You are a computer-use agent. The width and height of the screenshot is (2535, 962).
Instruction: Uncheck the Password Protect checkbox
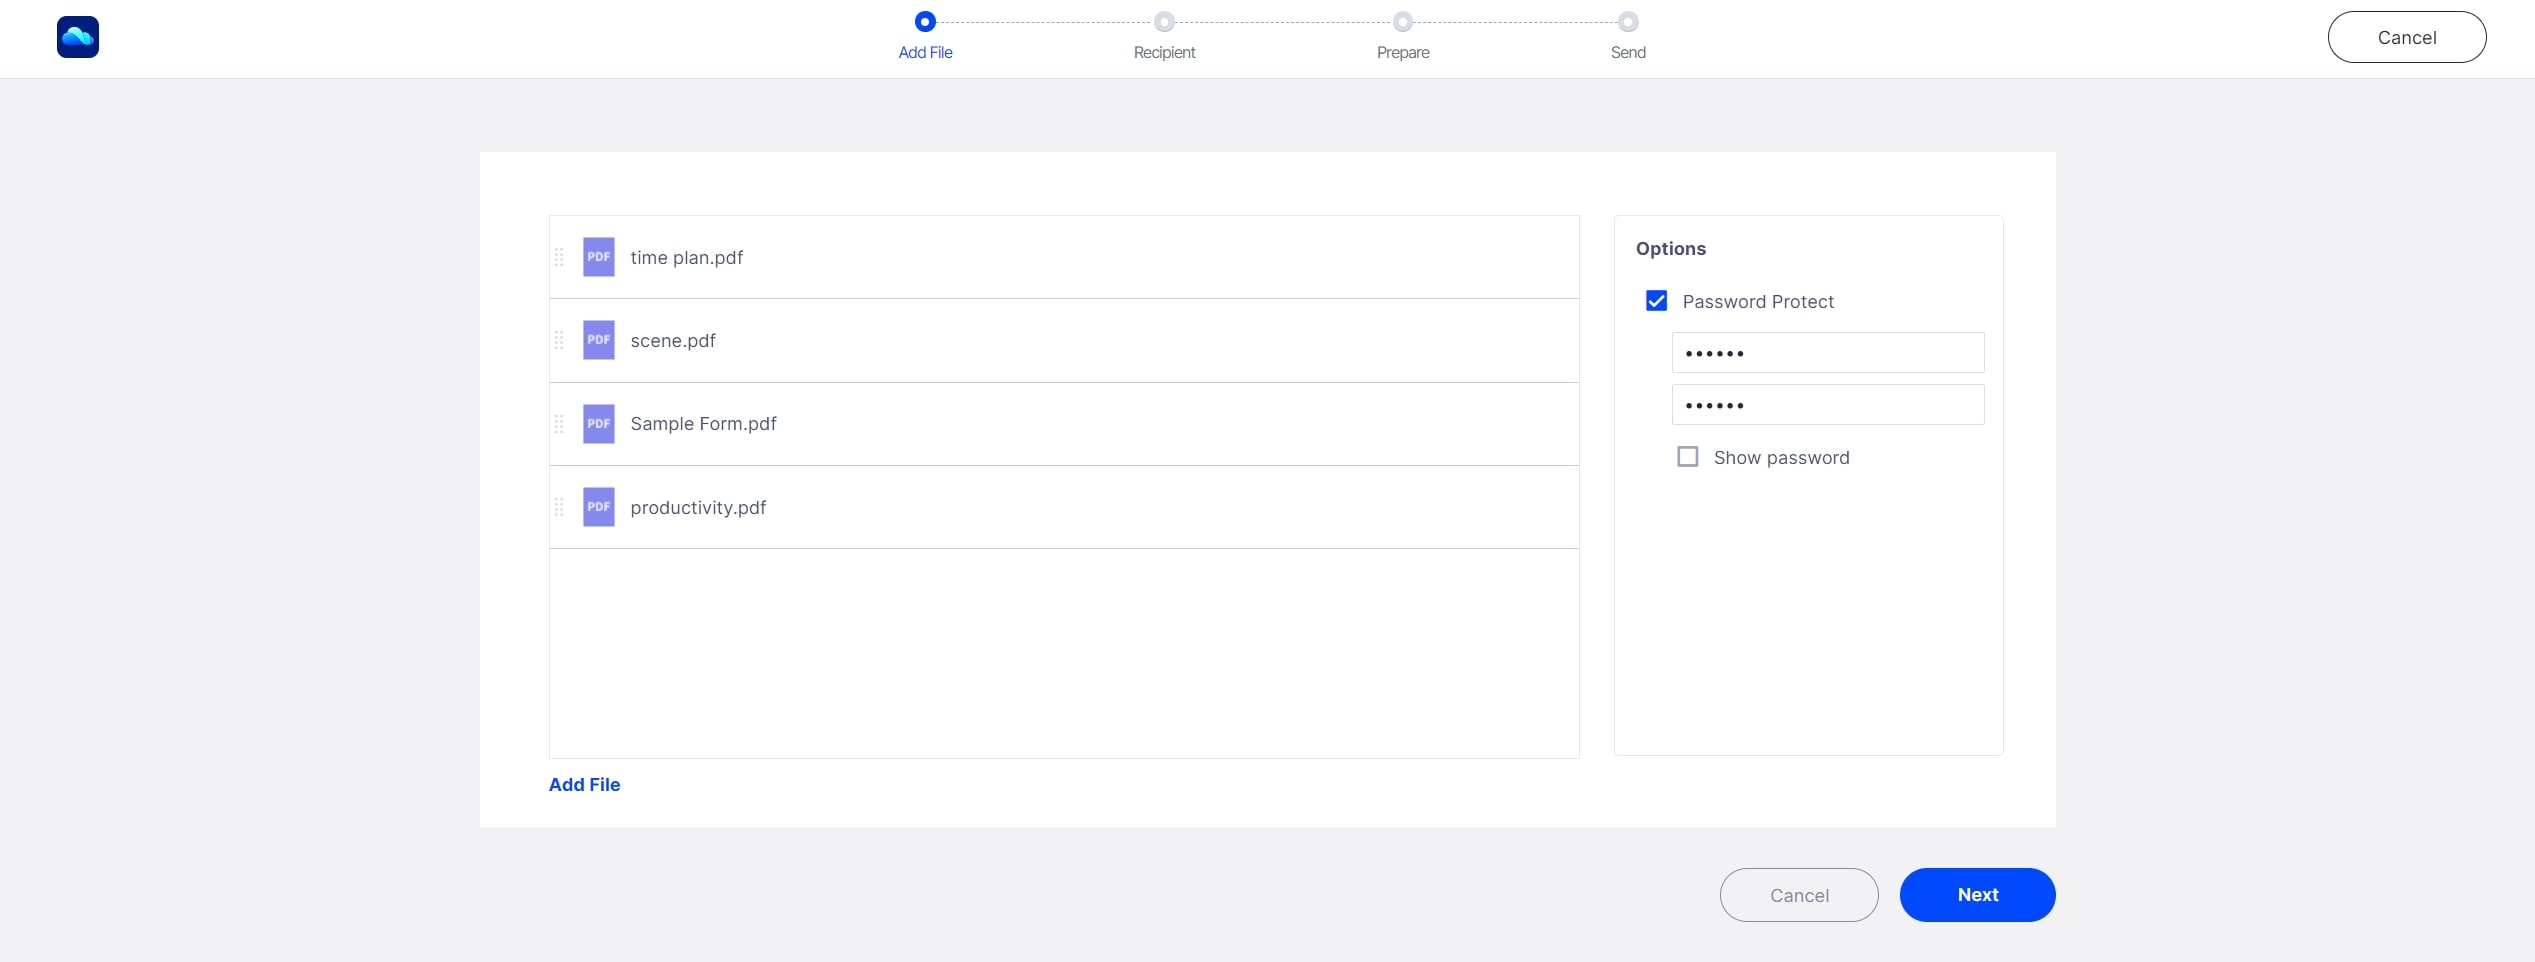pos(1656,301)
